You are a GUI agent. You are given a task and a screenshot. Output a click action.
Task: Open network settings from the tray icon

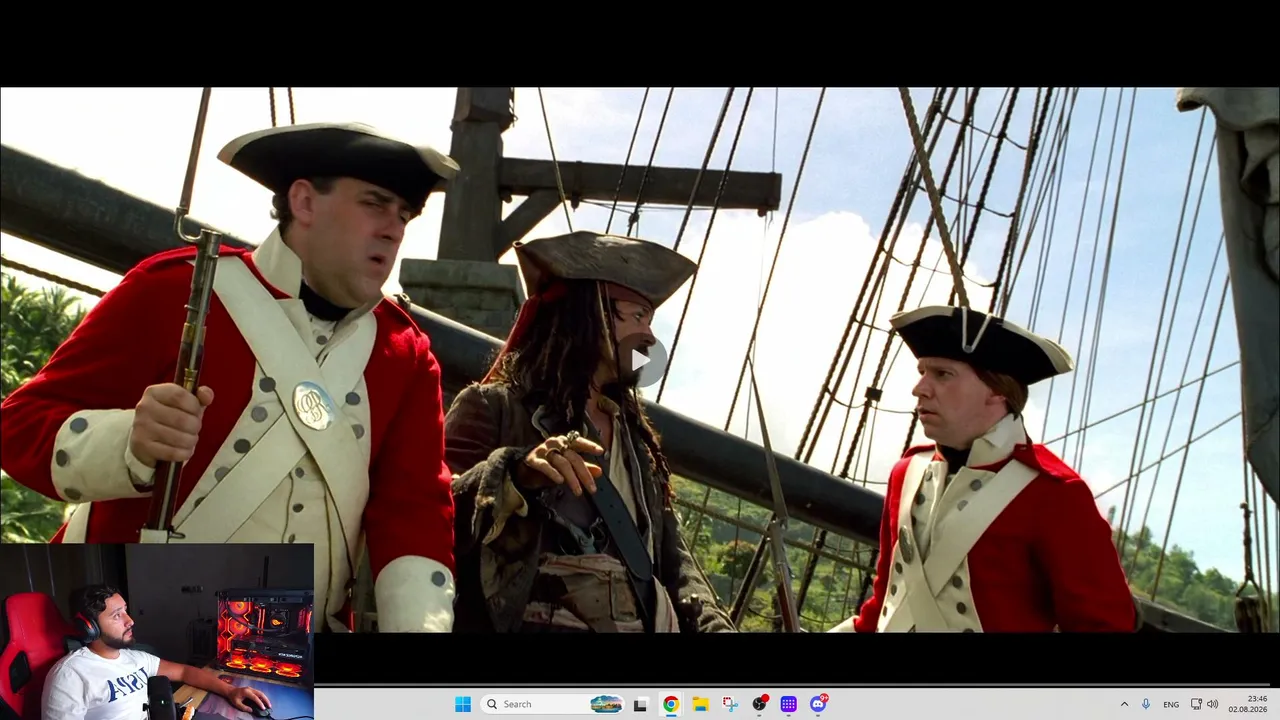[1196, 704]
